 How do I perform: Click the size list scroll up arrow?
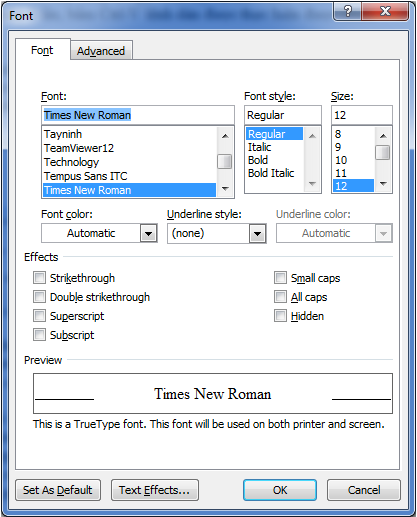coord(383,136)
